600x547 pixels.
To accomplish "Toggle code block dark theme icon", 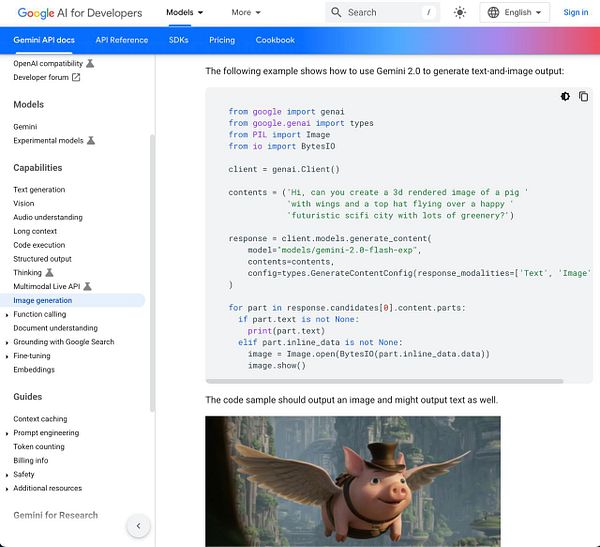I will 565,96.
